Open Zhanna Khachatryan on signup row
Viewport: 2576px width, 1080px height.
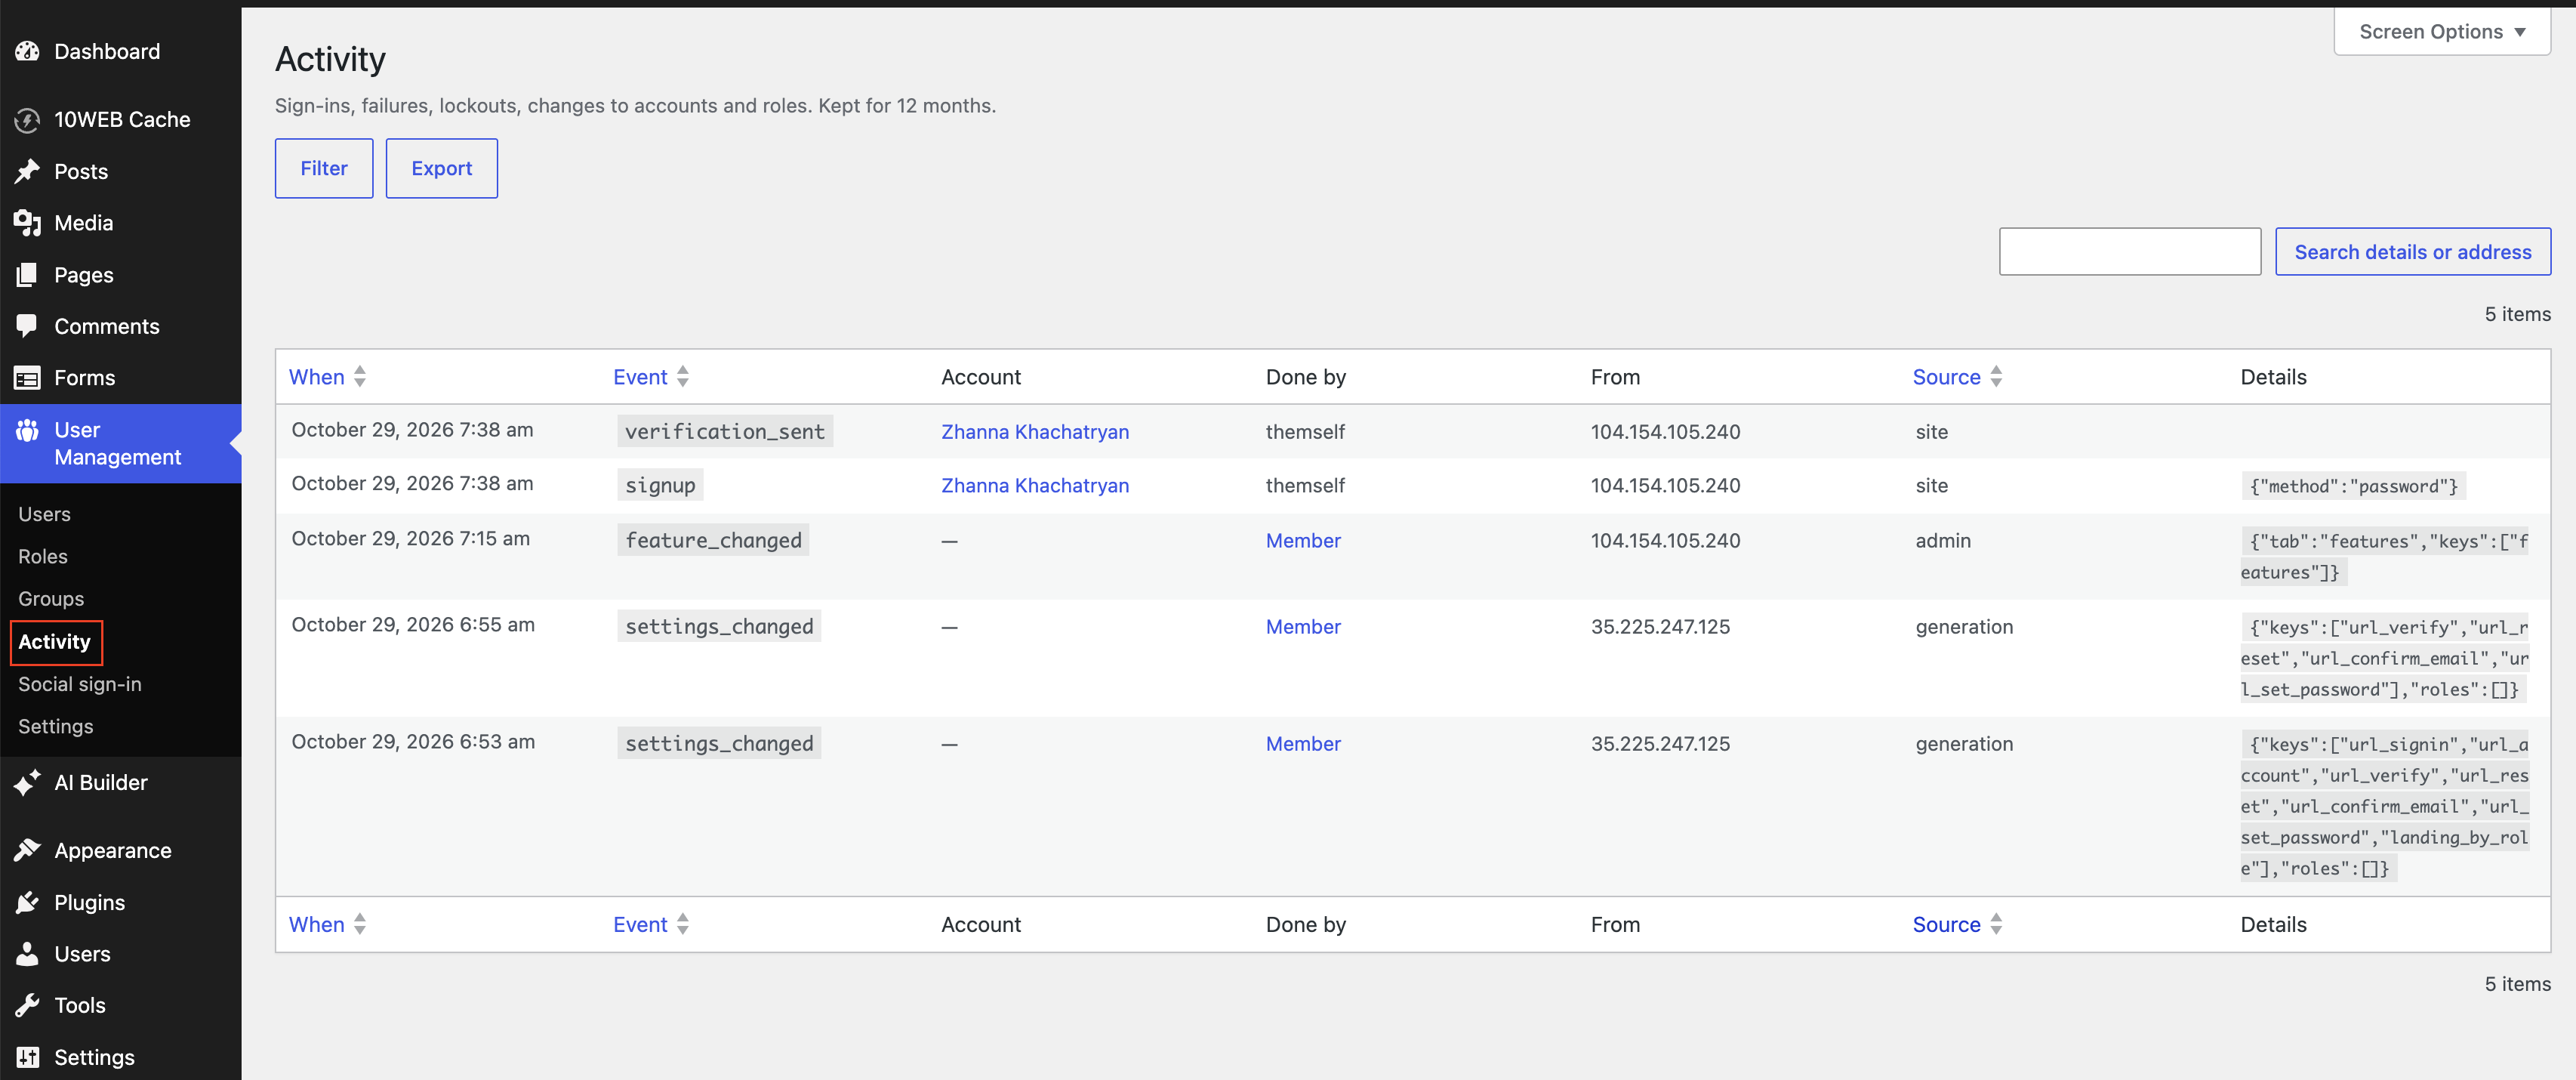[1035, 485]
